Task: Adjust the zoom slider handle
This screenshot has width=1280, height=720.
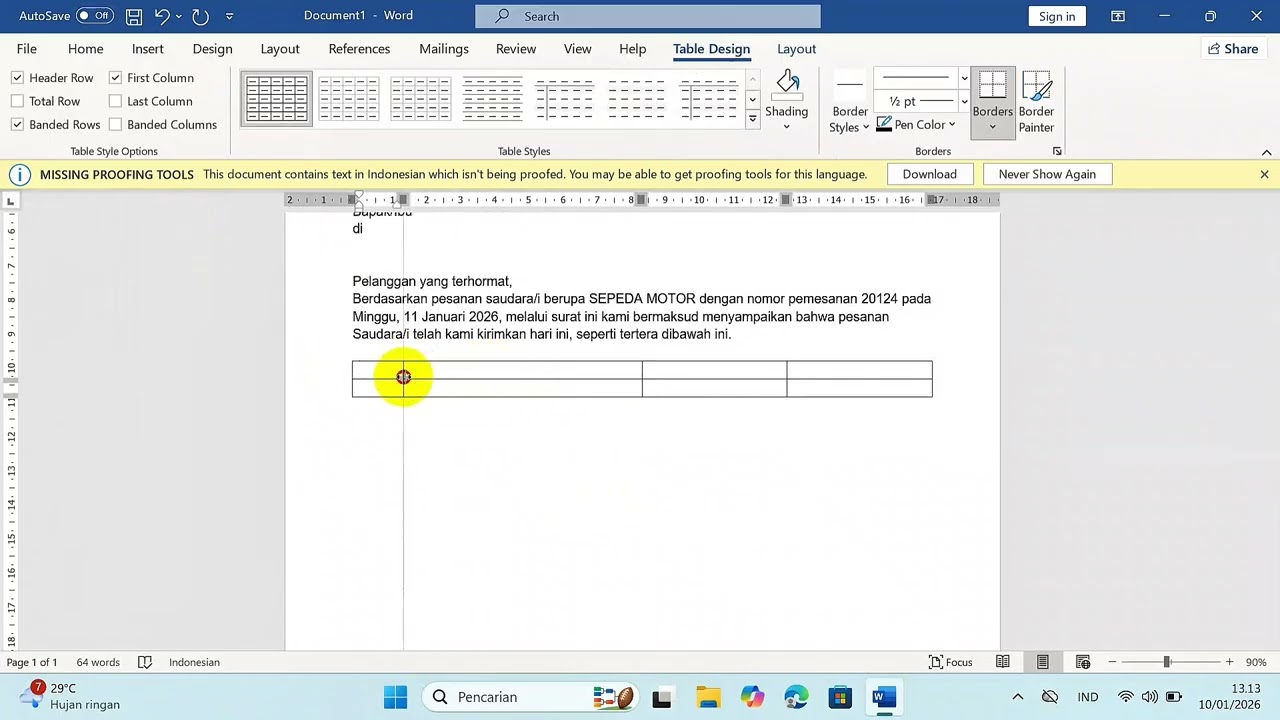Action: 1166,662
